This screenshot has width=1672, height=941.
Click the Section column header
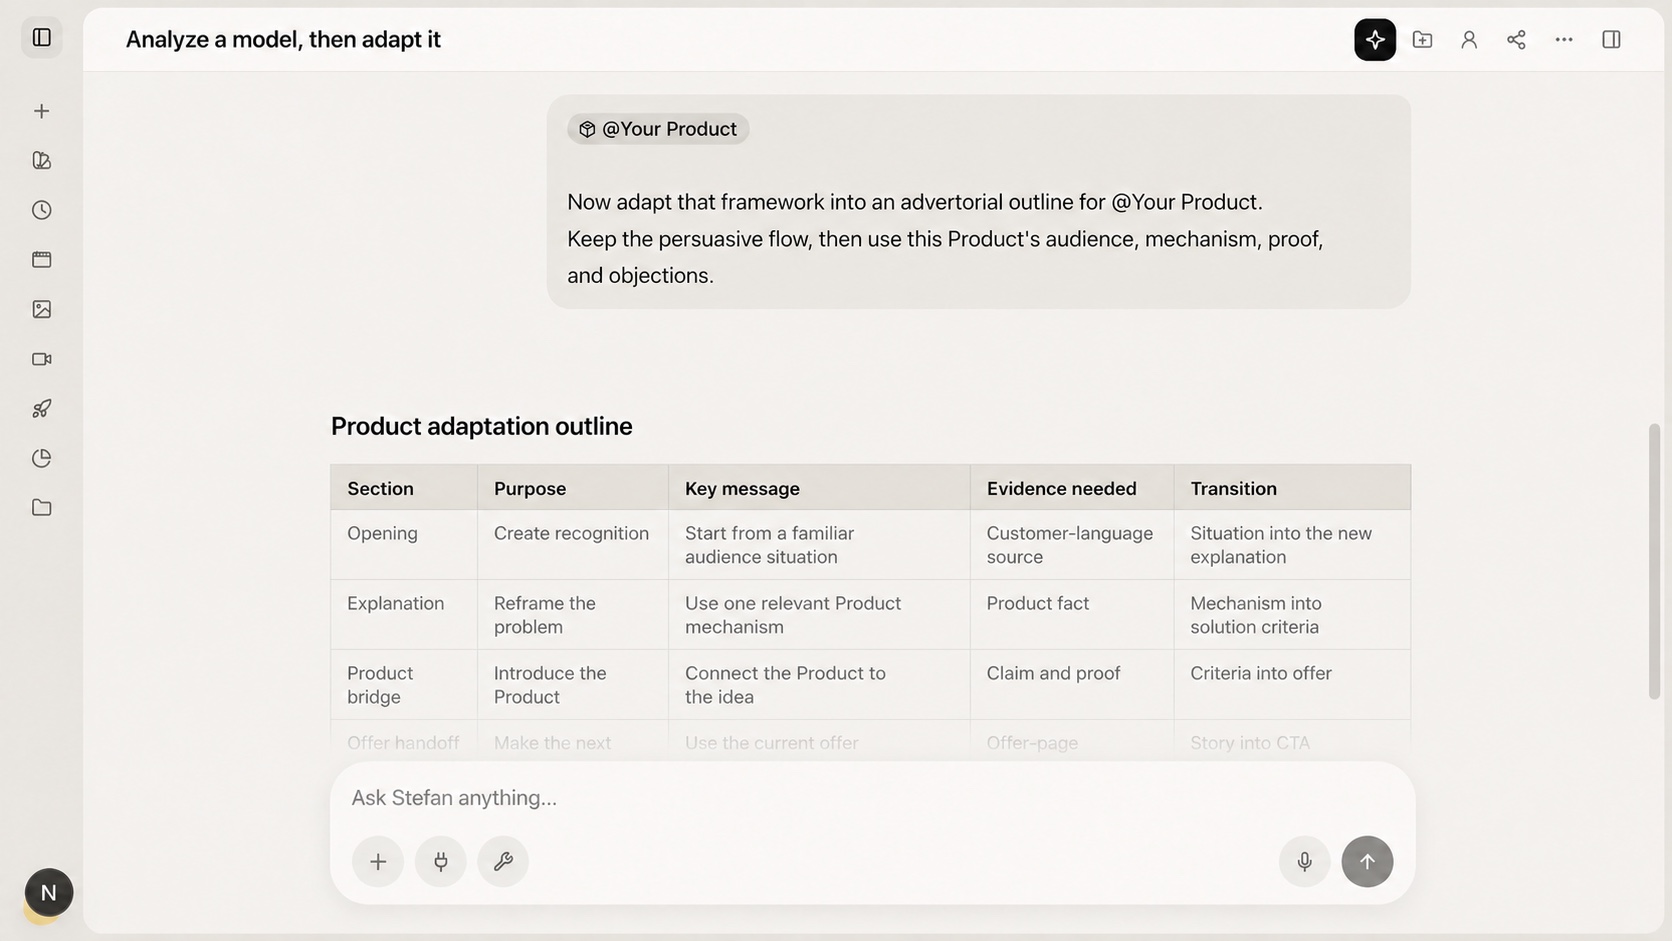[404, 488]
